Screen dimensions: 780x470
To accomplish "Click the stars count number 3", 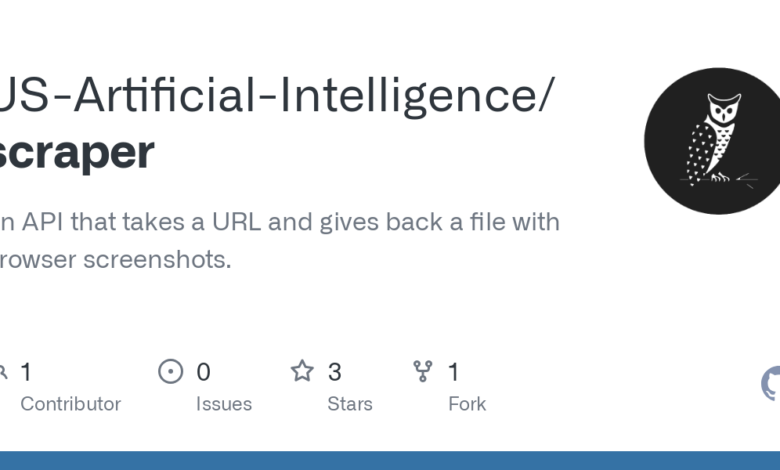I will 334,372.
